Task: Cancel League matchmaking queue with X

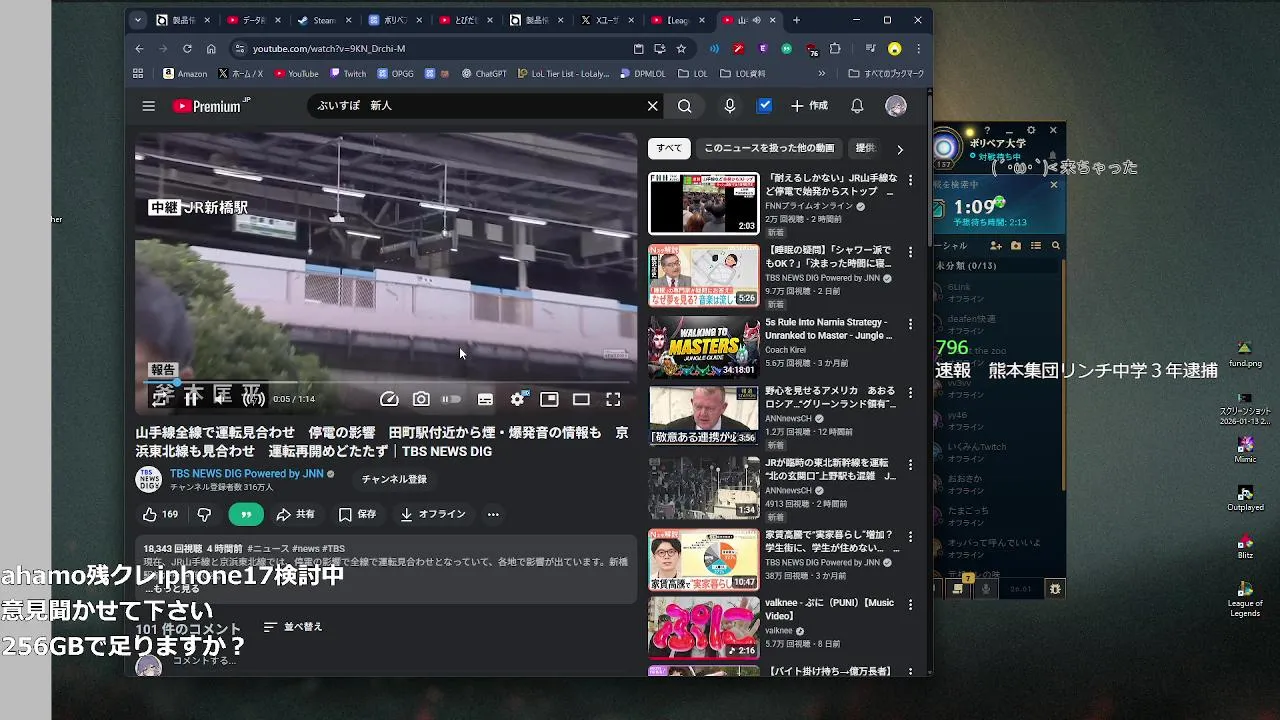Action: 1053,185
